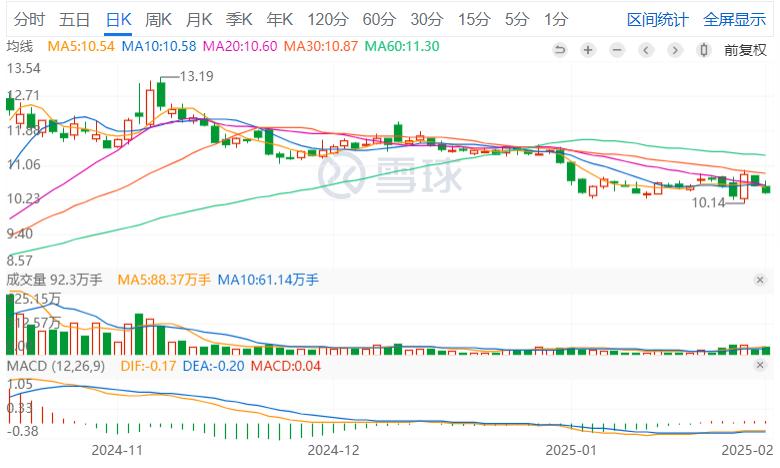Select the 周K weekly candlestick tab

click(x=158, y=19)
